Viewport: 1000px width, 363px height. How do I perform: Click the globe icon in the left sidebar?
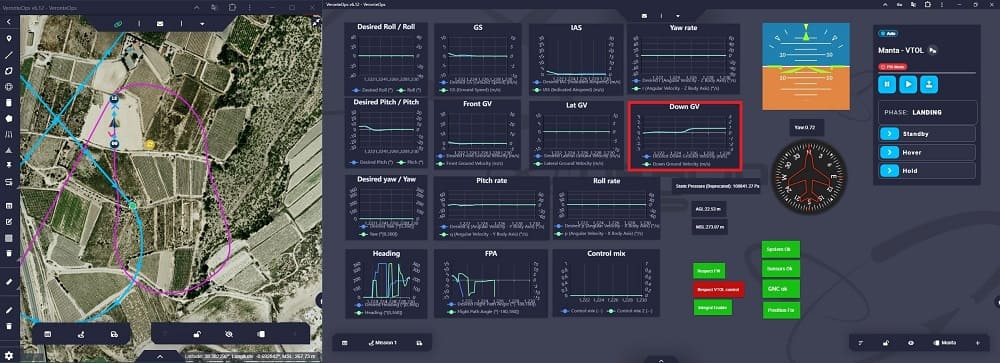point(9,87)
